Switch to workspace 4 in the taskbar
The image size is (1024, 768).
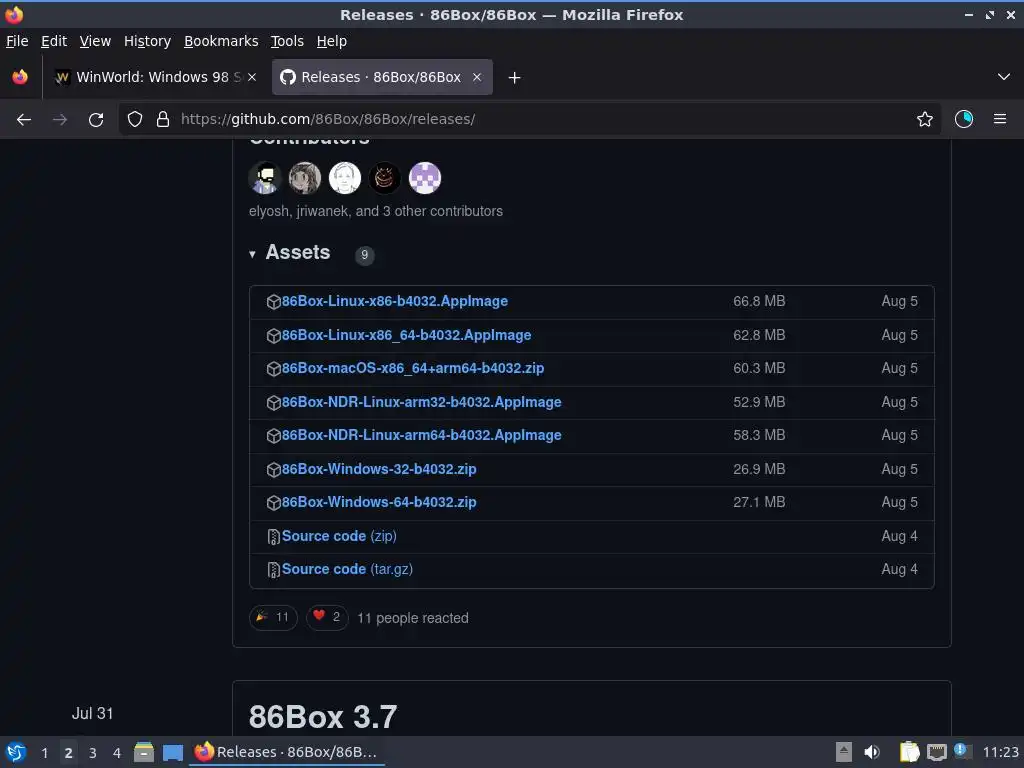117,753
